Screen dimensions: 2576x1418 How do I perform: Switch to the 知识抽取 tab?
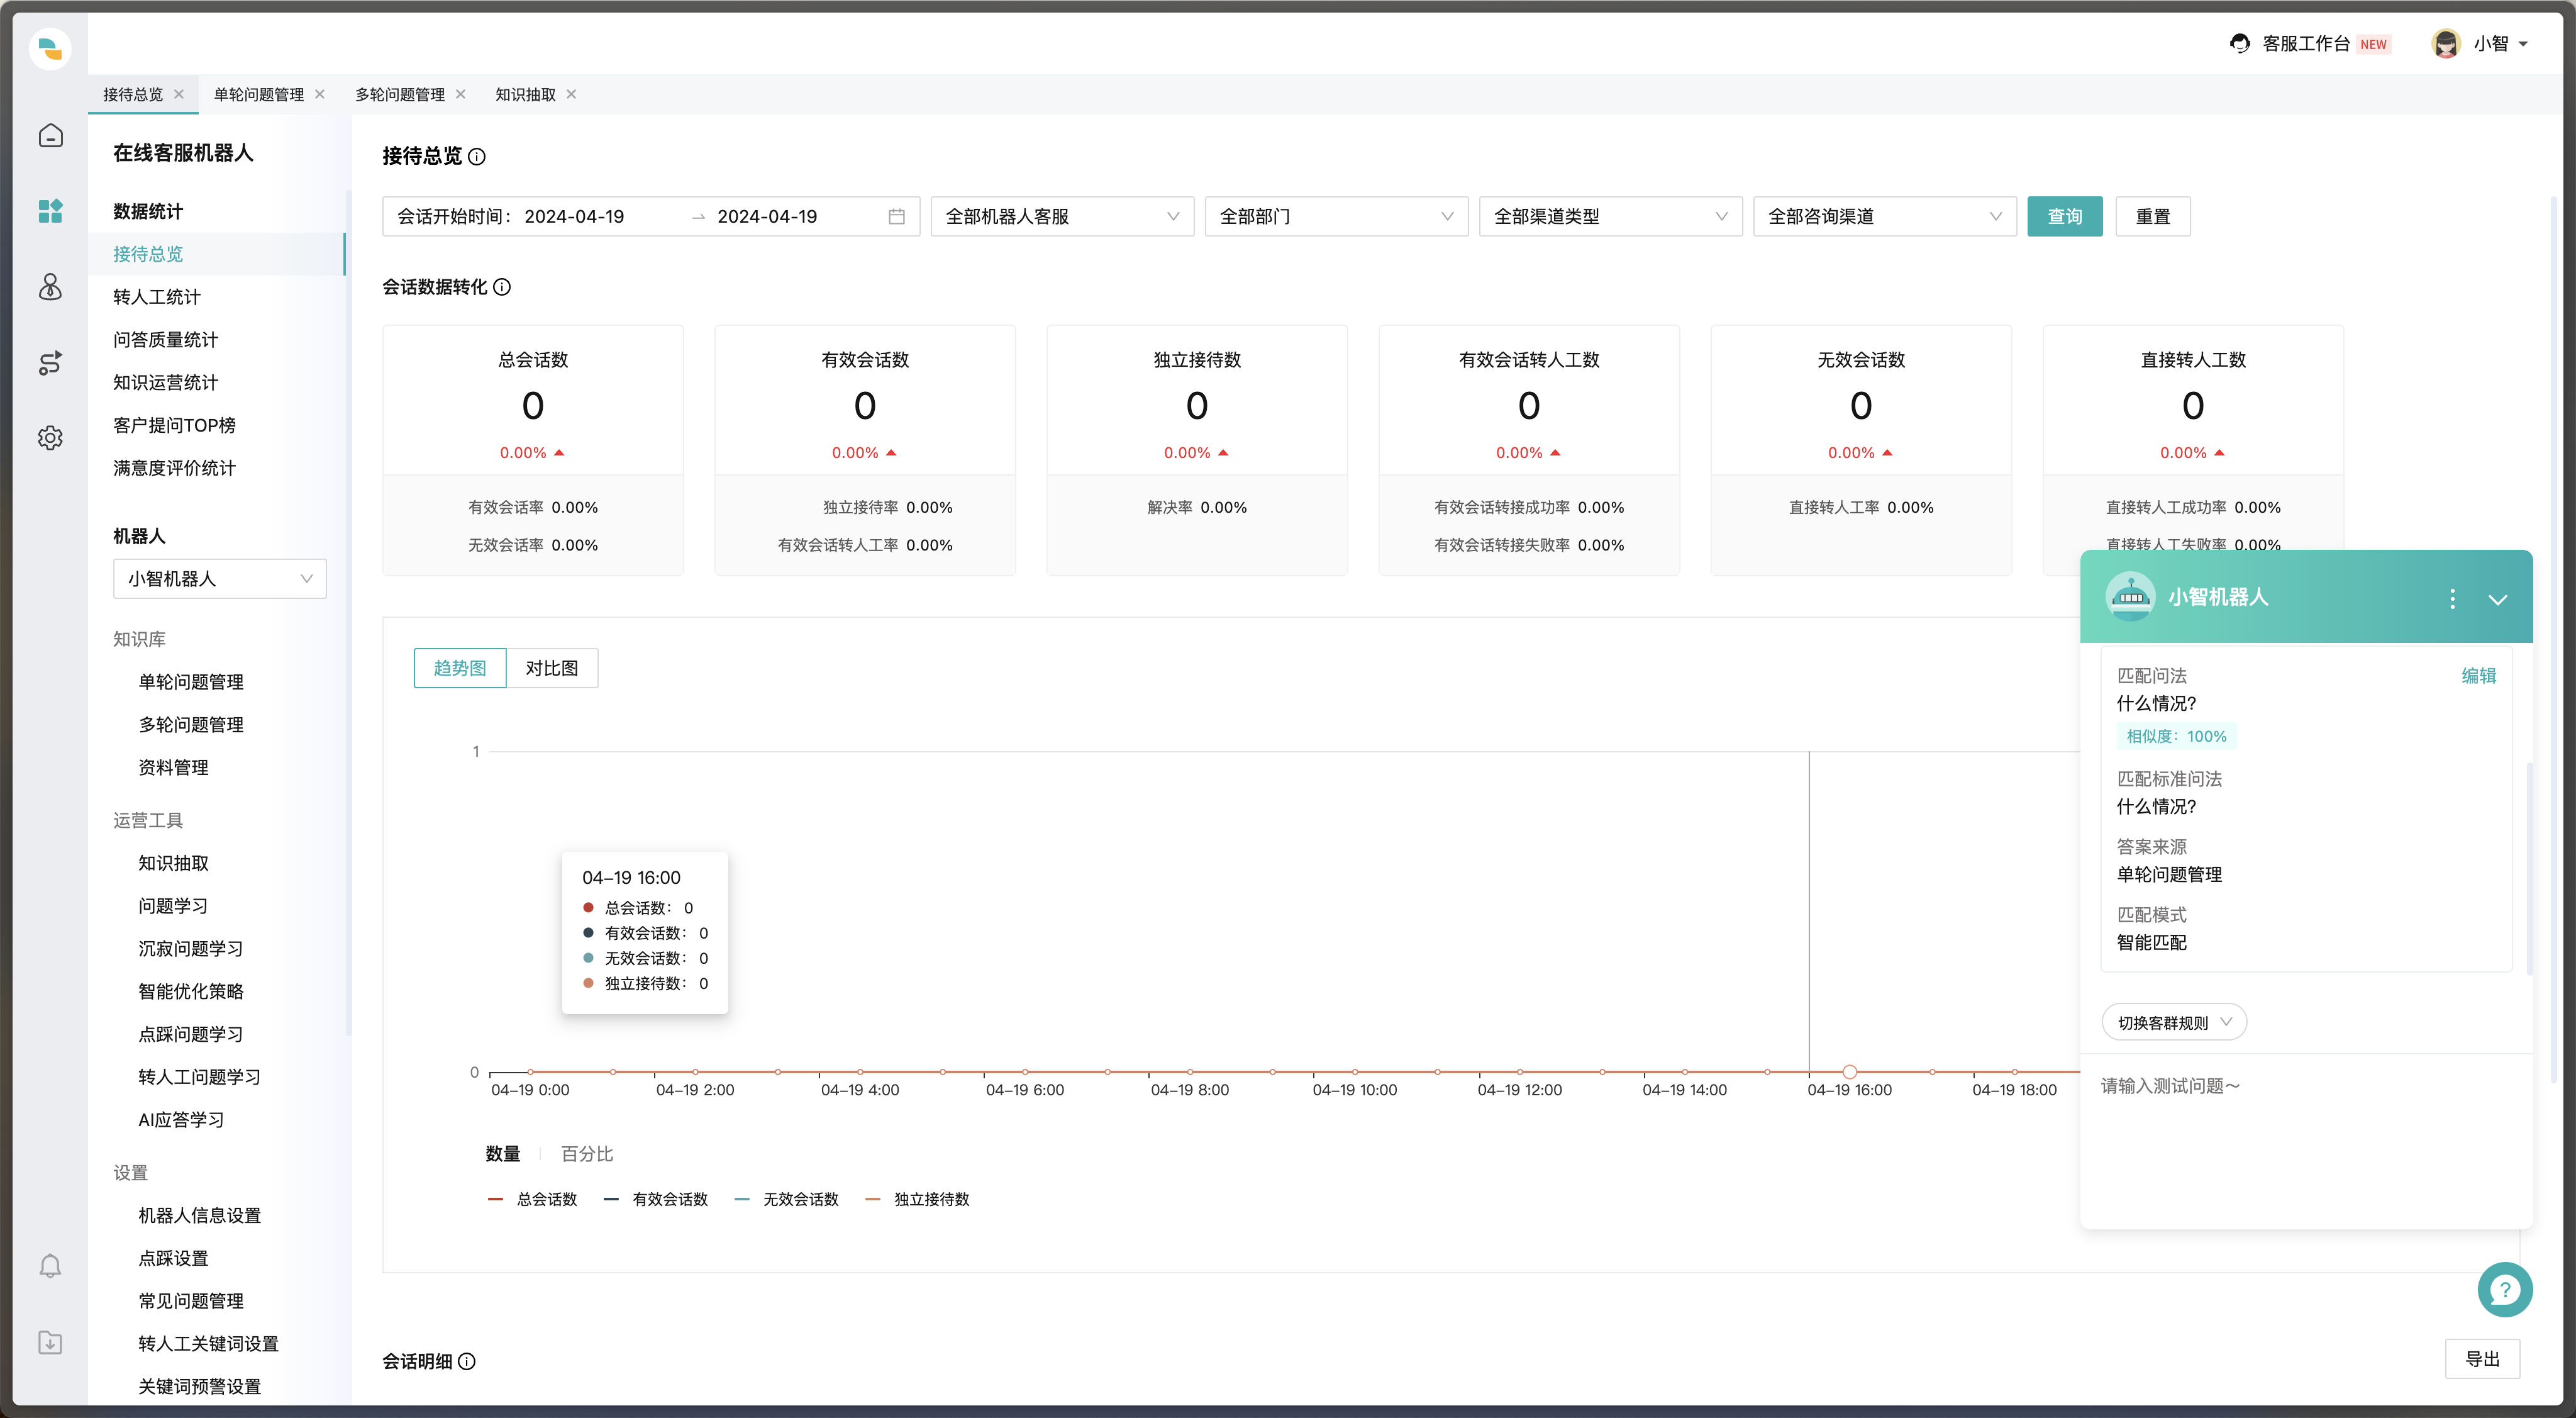point(525,94)
